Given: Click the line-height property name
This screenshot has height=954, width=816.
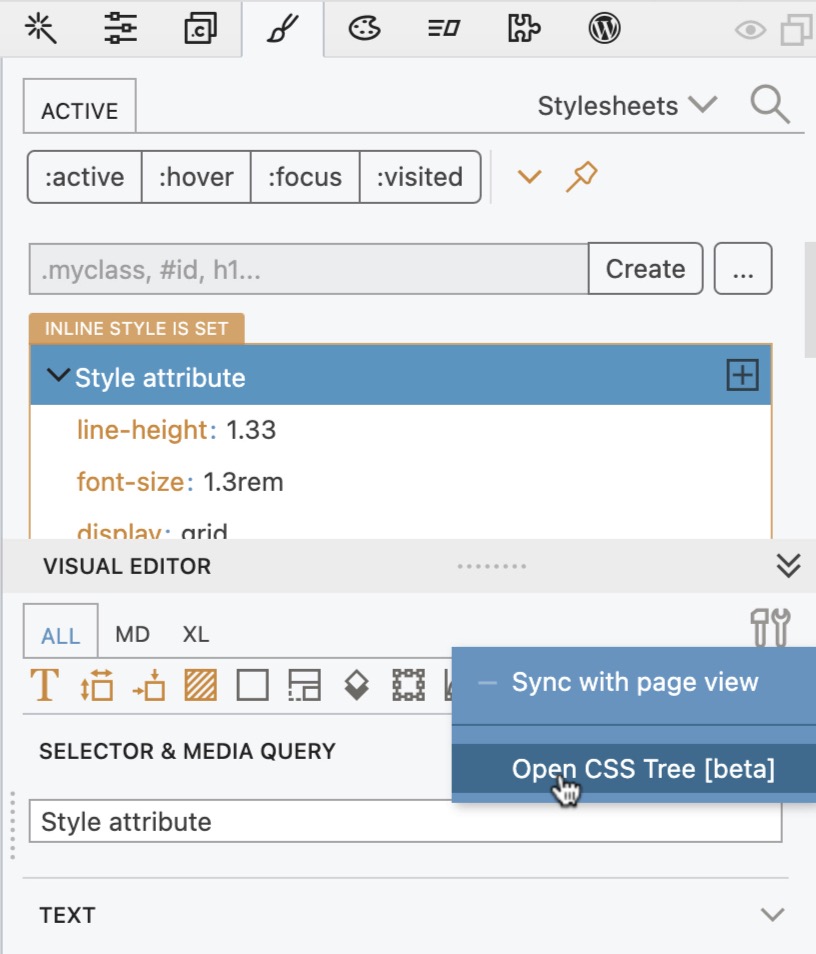Looking at the screenshot, I should tap(142, 430).
